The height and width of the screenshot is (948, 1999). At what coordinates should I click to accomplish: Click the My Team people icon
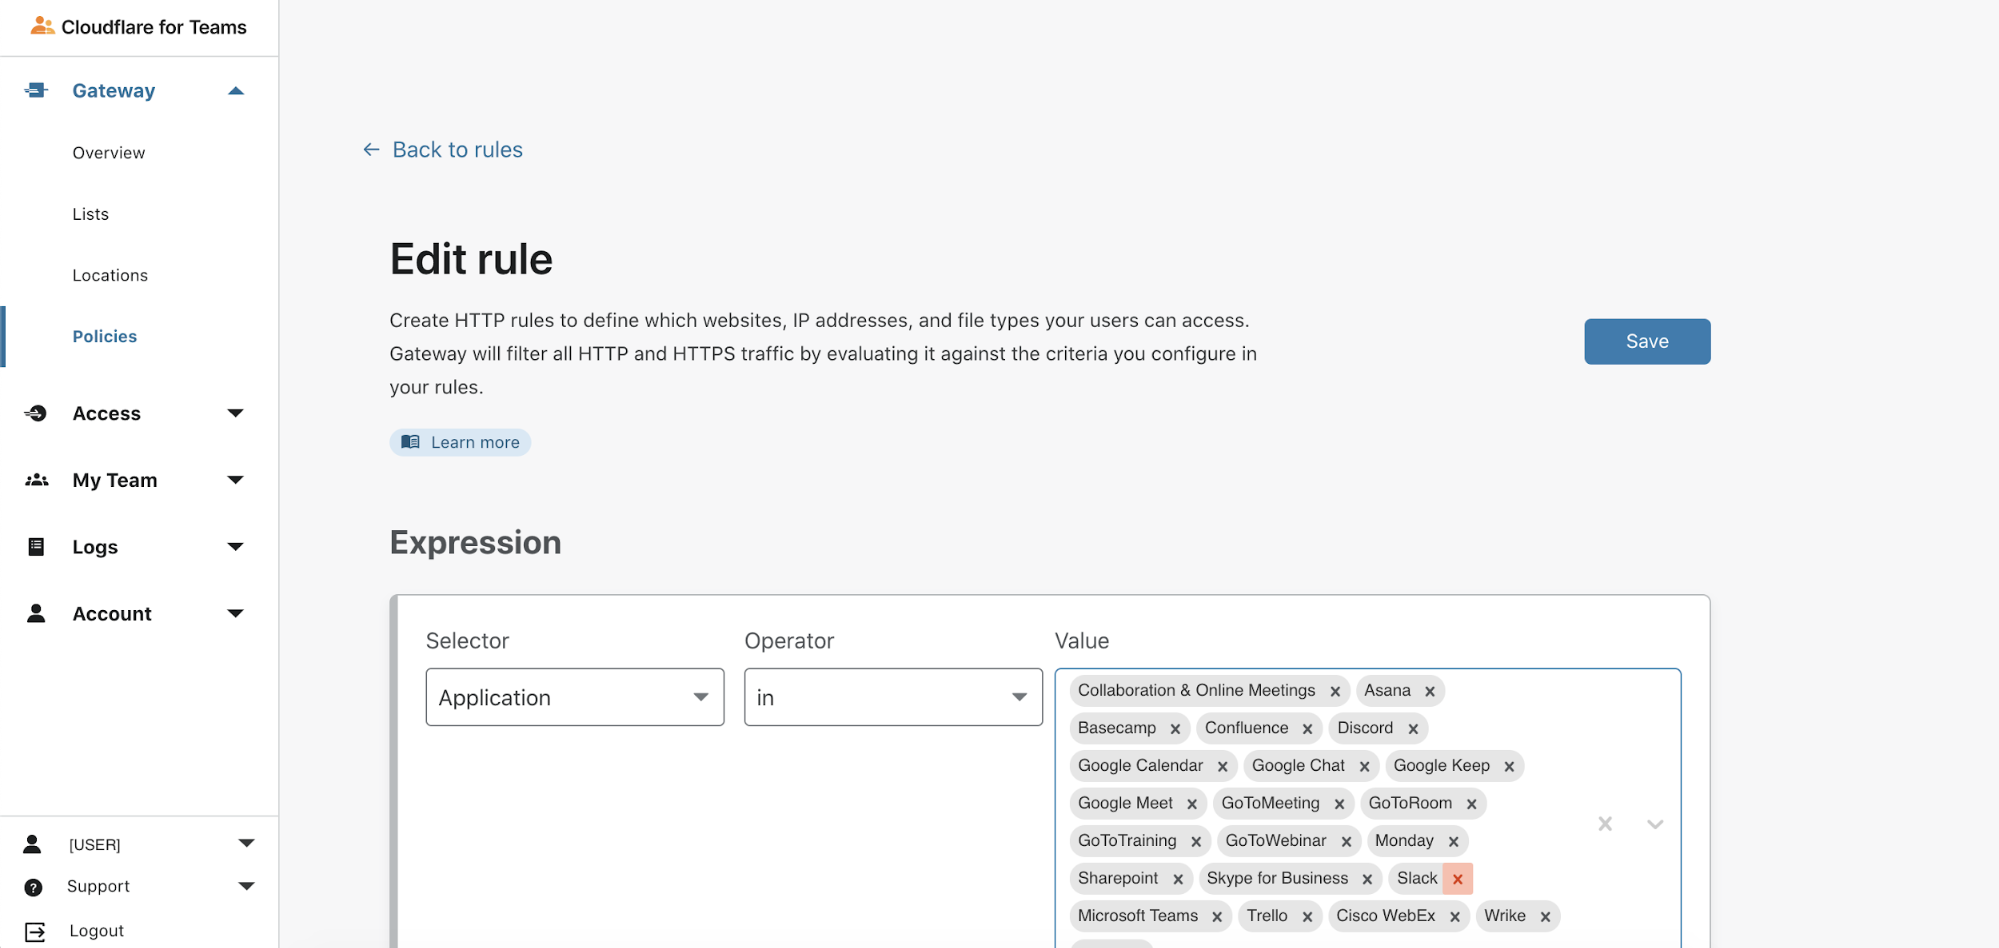36,480
